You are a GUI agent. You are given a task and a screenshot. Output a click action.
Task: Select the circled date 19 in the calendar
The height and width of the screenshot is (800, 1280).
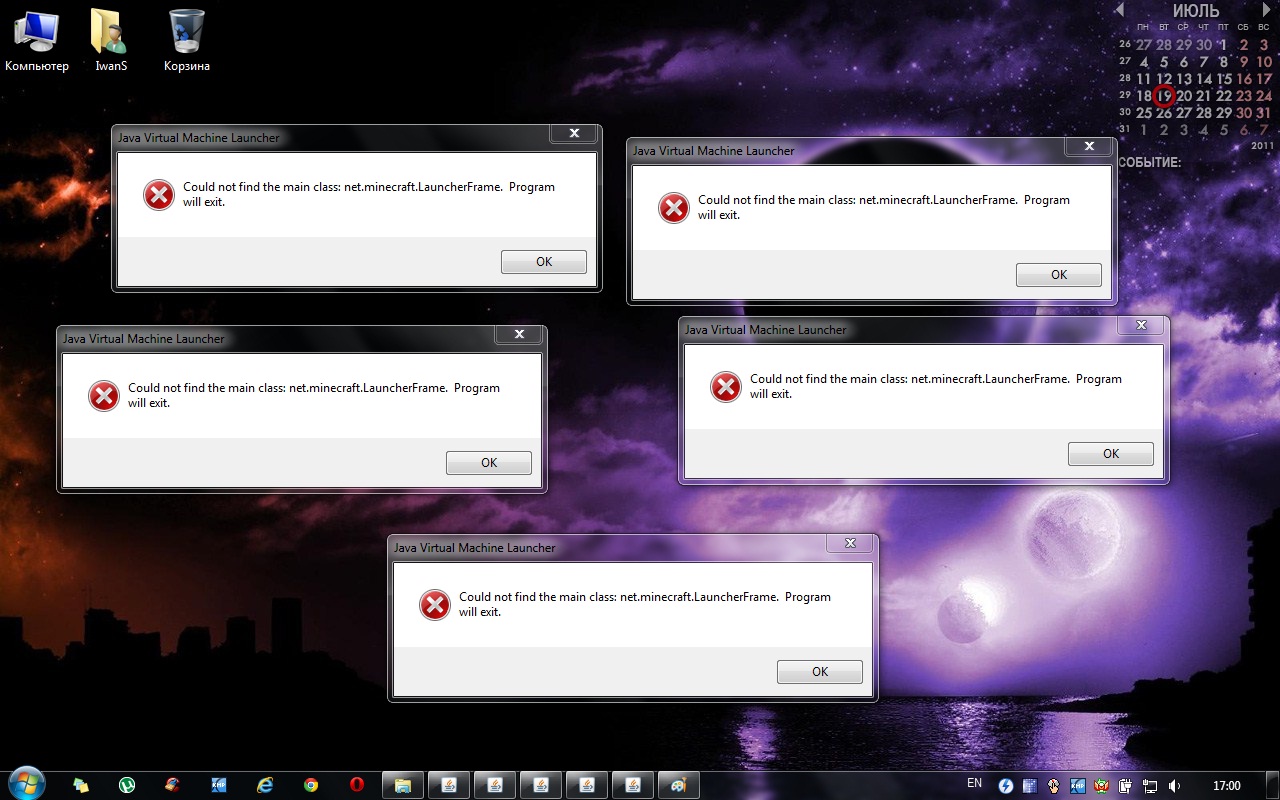tap(1164, 96)
